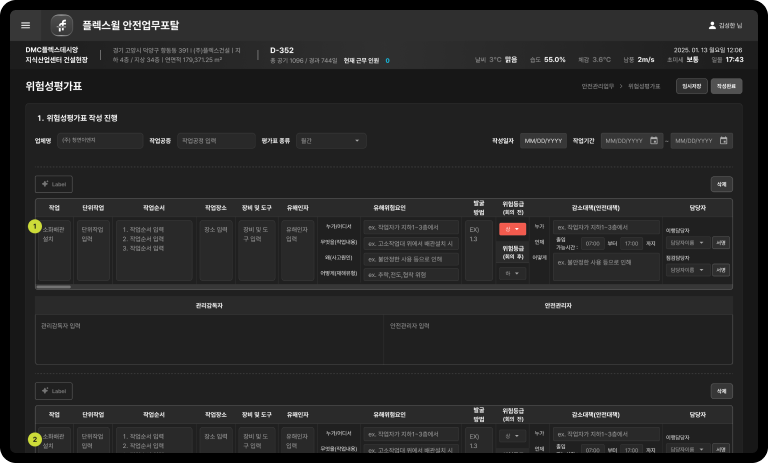The image size is (768, 463).
Task: Click the first section's Label button
Action: [x=54, y=184]
